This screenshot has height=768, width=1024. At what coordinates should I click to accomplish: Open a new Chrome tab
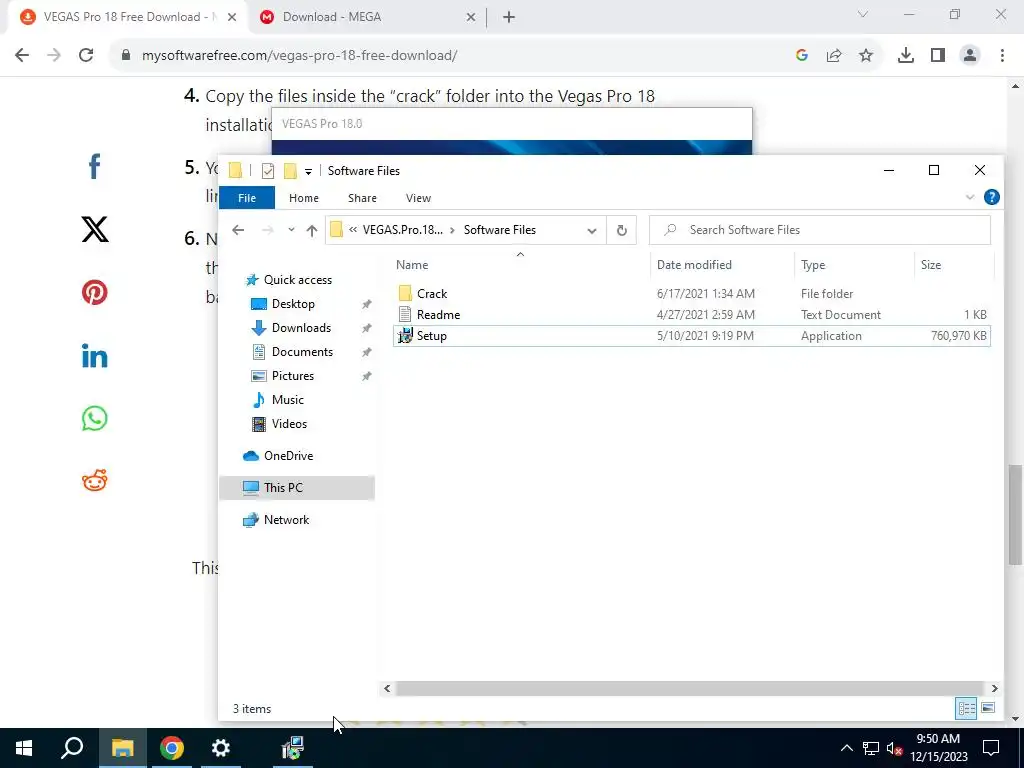(x=509, y=17)
